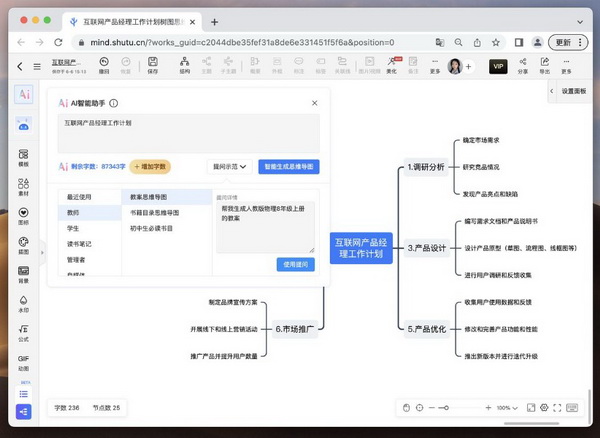Open the VIP badge

point(498,66)
